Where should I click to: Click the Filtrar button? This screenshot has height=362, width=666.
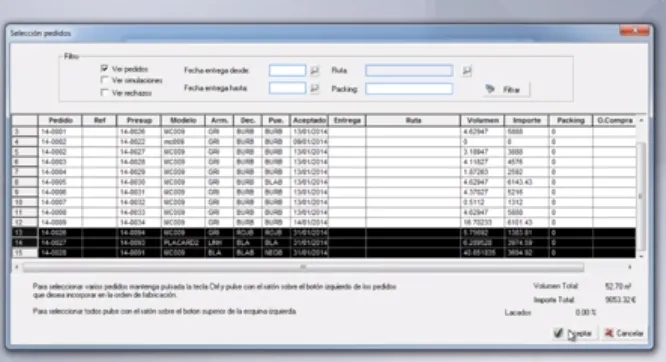(506, 90)
